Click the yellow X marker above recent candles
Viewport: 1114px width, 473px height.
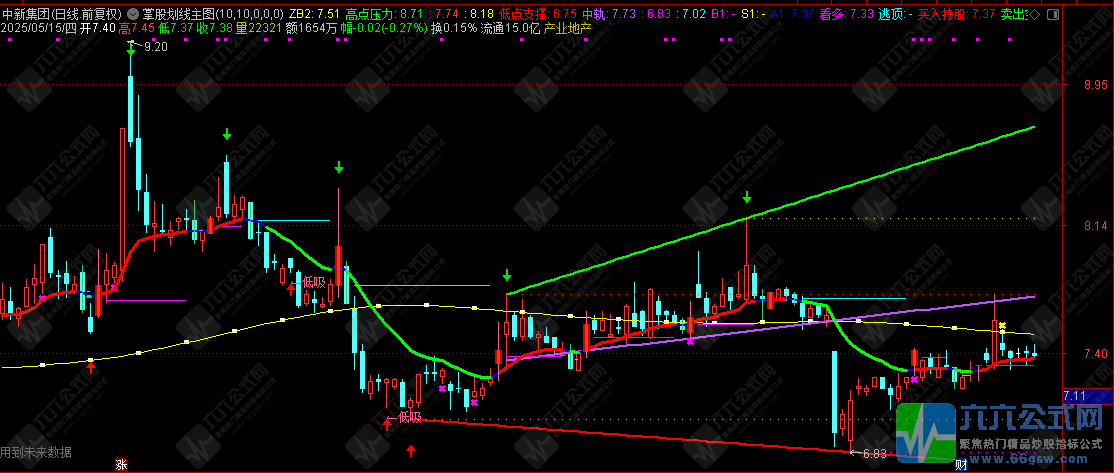(x=1002, y=326)
